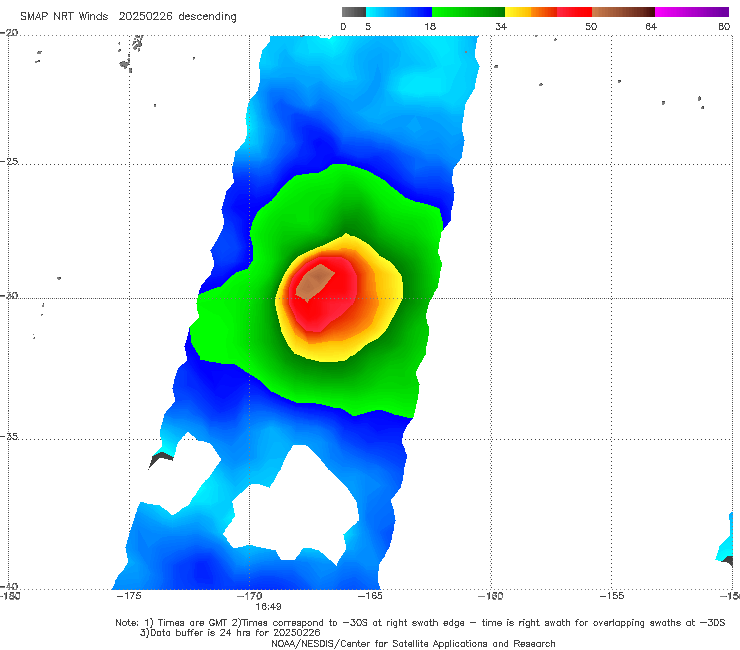
Task: Pick the yellow-orange segment of the color bar
Action: 531,12
